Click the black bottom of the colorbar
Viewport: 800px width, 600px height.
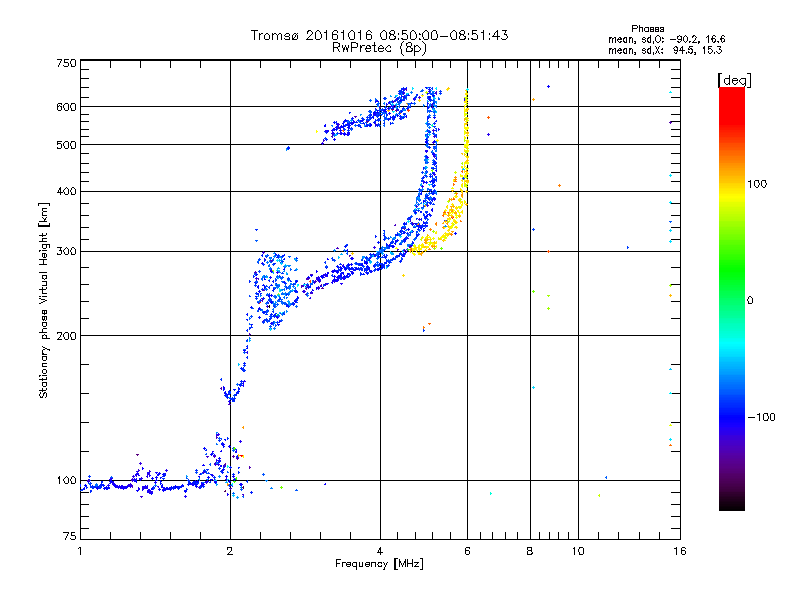click(732, 503)
